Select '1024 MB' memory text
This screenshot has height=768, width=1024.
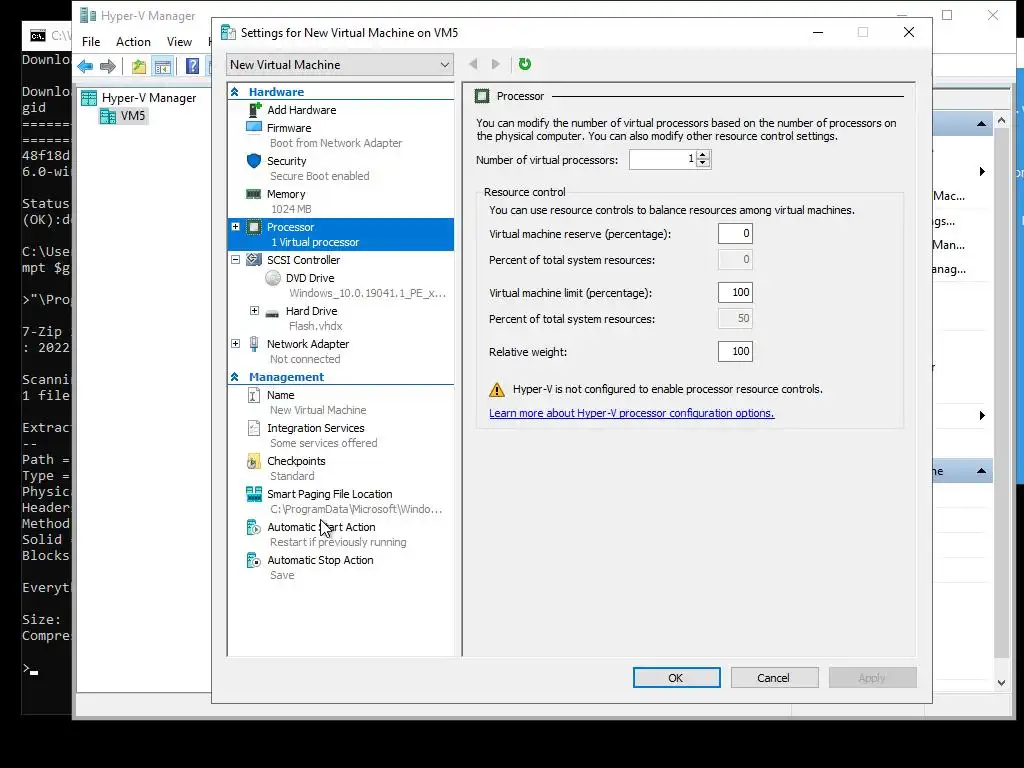(x=291, y=209)
